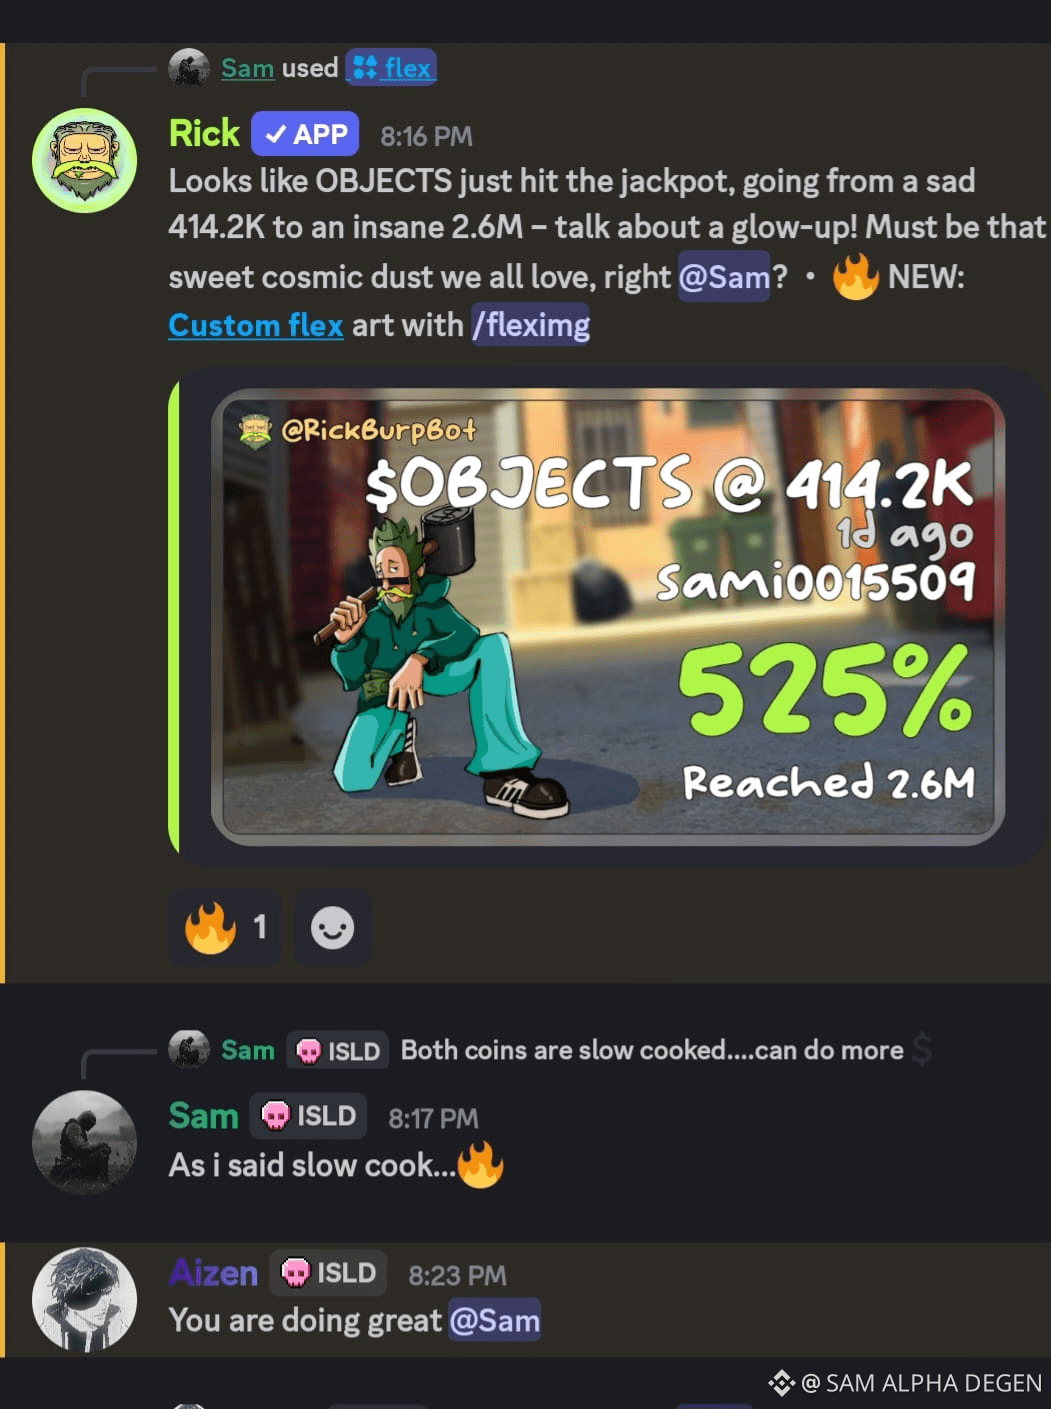Click the verified APP badge next to Rick
The width and height of the screenshot is (1051, 1409).
[305, 134]
